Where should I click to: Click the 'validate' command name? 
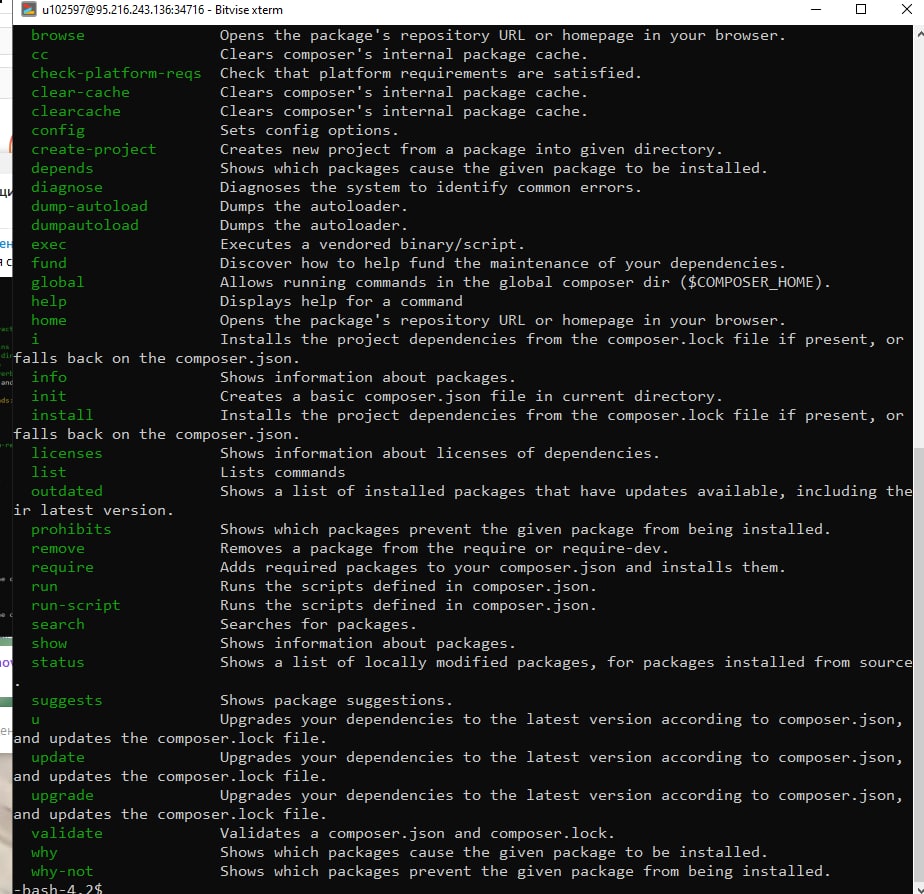(x=67, y=833)
